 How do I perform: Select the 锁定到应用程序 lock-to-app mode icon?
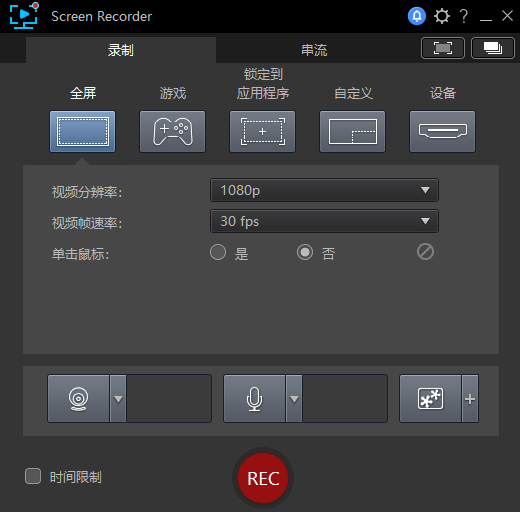(262, 131)
